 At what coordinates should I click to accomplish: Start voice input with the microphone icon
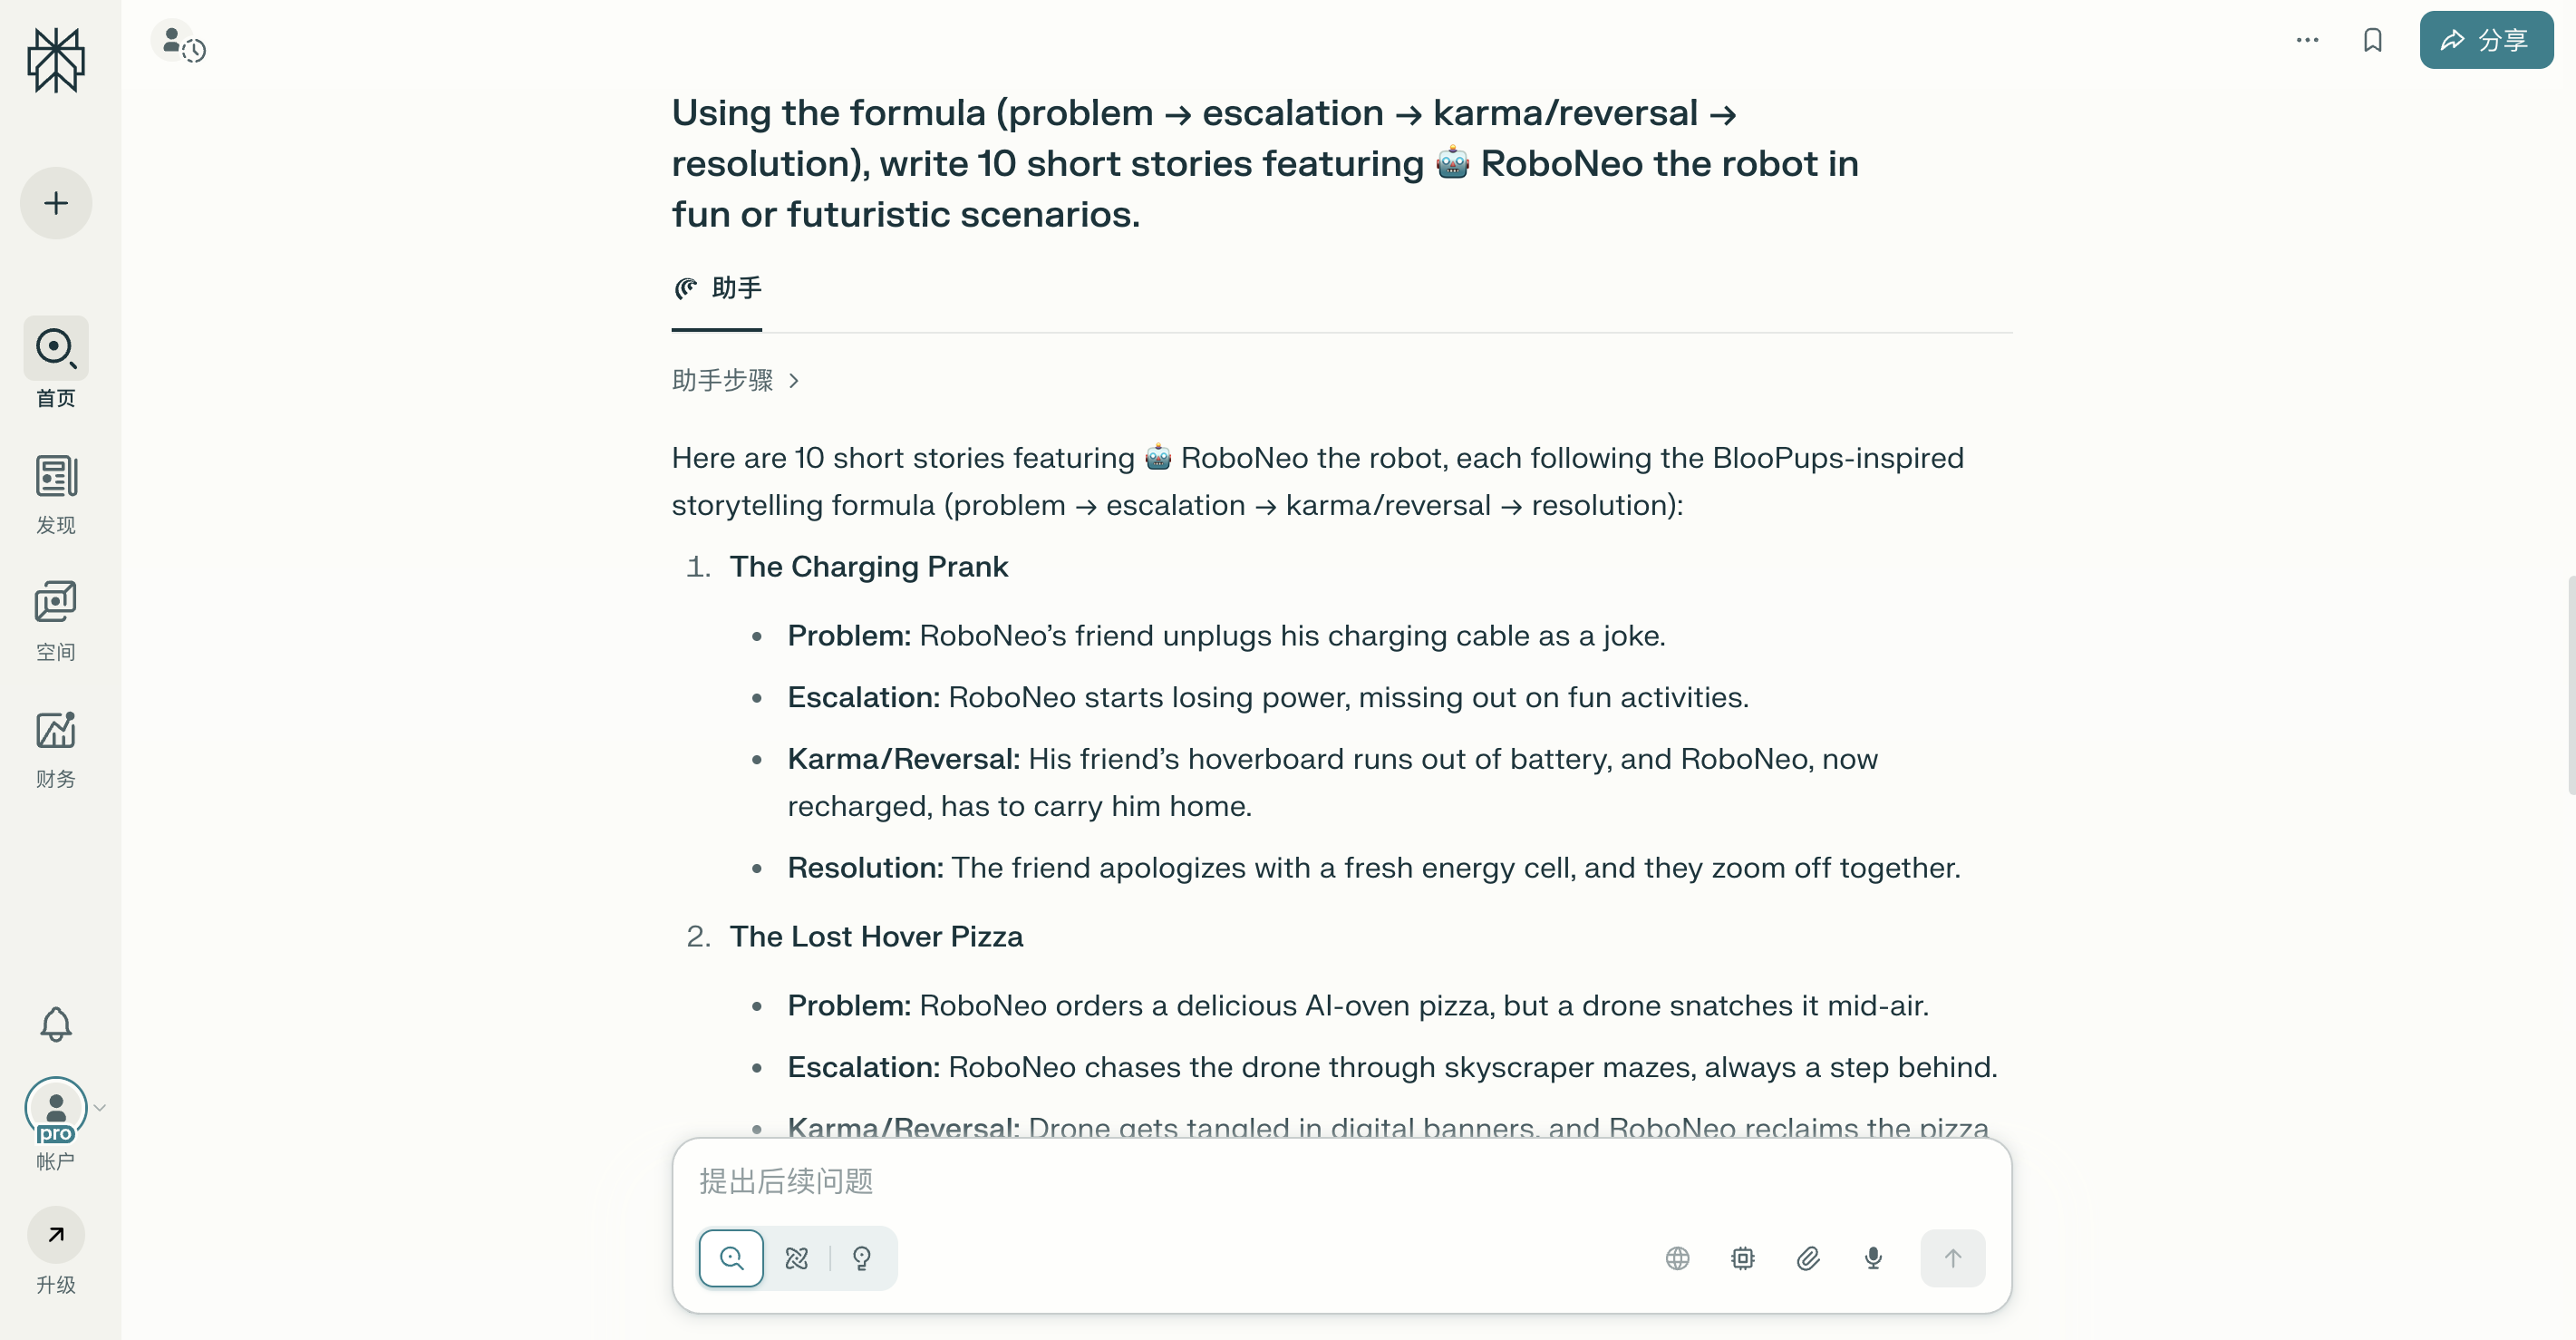(1872, 1258)
